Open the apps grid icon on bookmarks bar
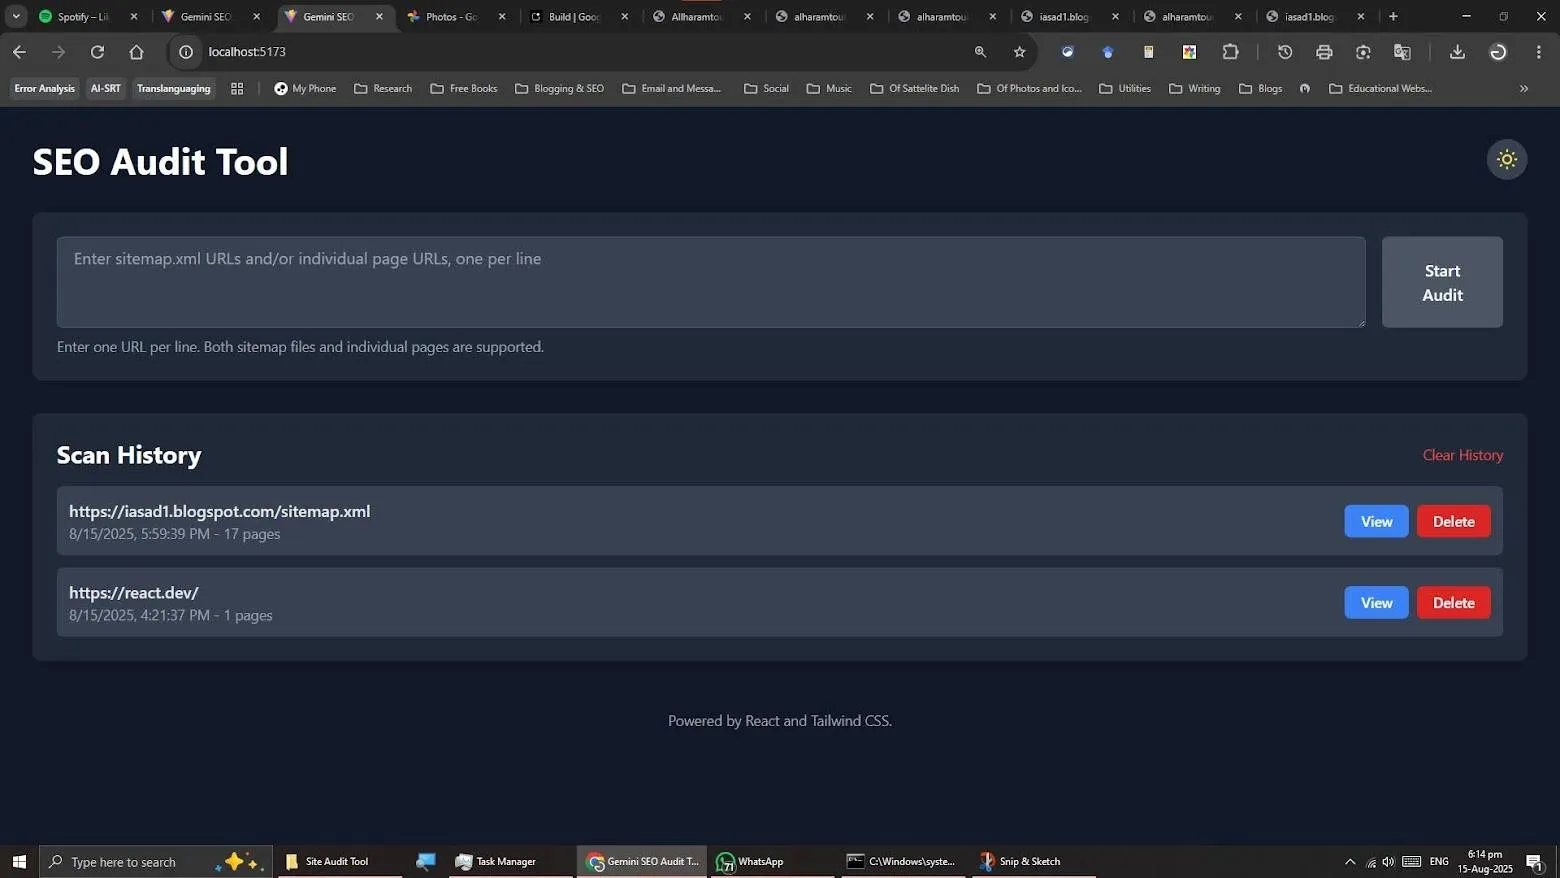1560x878 pixels. 237,88
